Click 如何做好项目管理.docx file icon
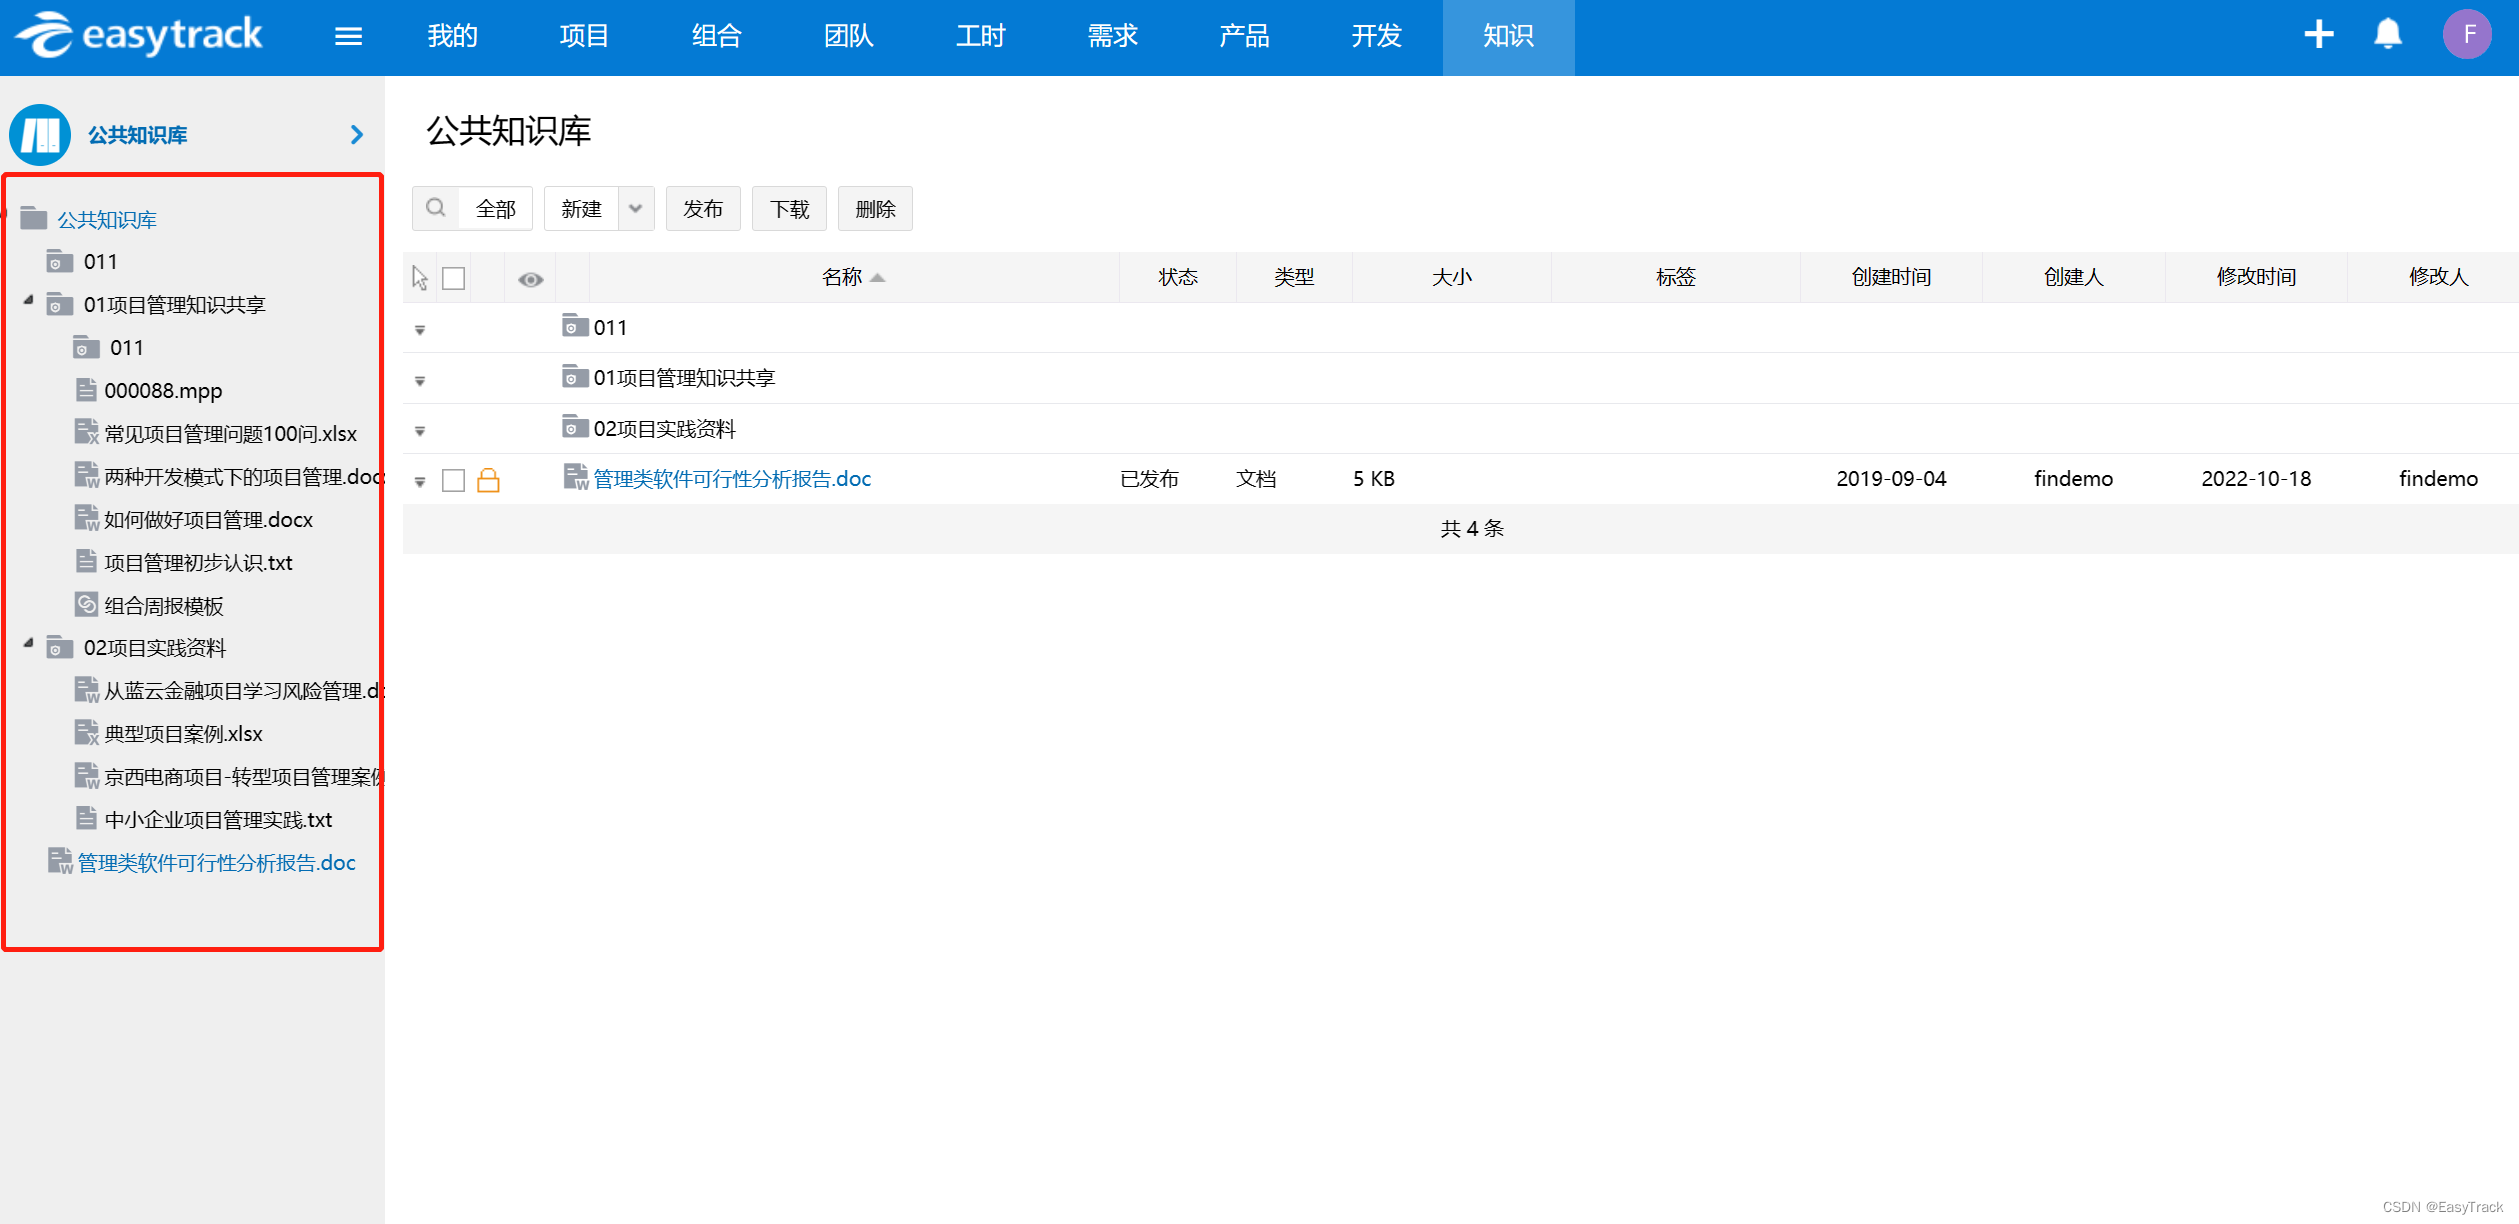The width and height of the screenshot is (2519, 1224). tap(87, 519)
